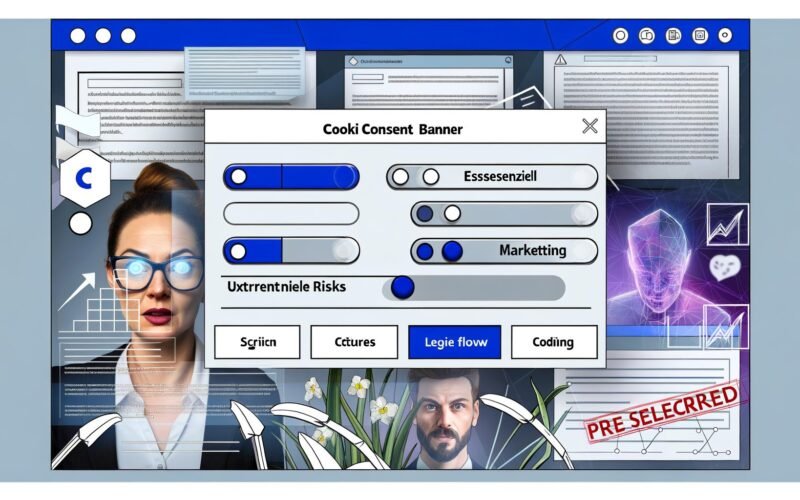Viewport: 800px width, 500px height.
Task: Click the Cooki Consent Banner title
Action: [x=392, y=129]
